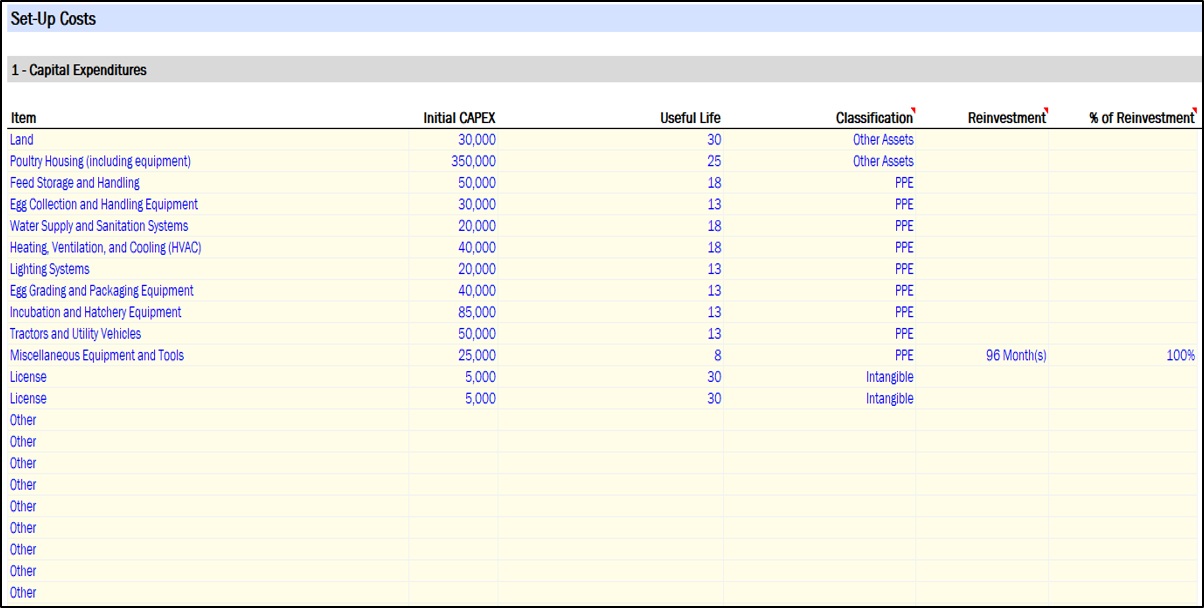Select the Classification column header
This screenshot has width=1204, height=608.
pyautogui.click(x=874, y=118)
